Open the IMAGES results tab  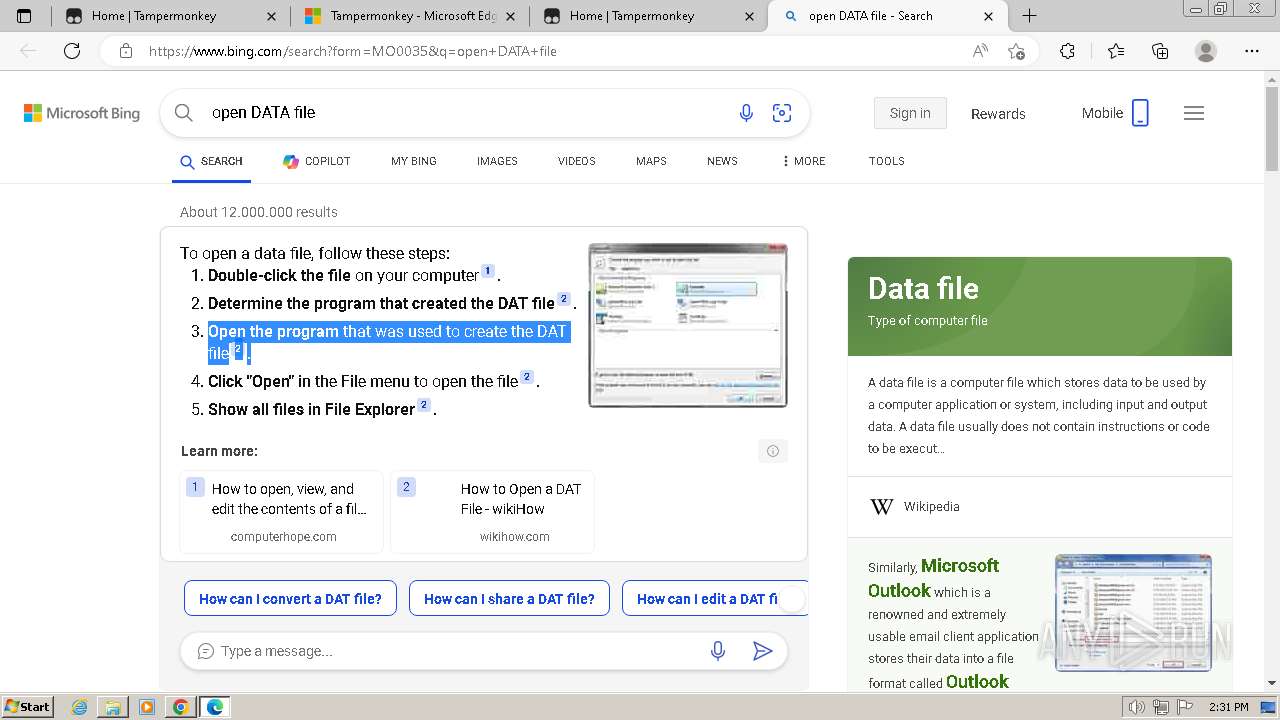[497, 161]
